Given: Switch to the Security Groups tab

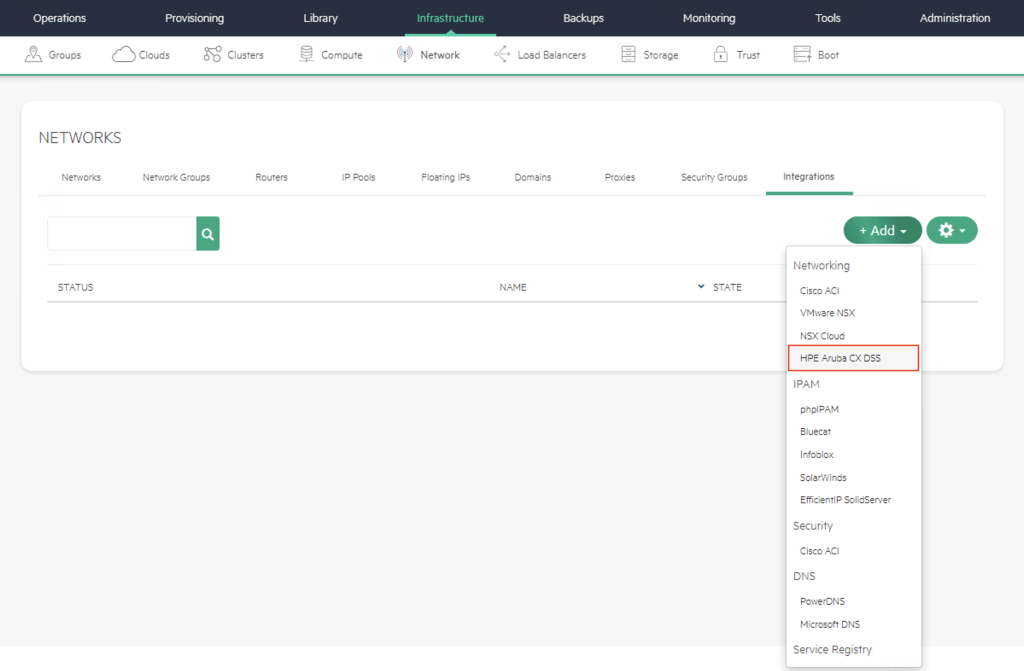Looking at the screenshot, I should point(714,177).
